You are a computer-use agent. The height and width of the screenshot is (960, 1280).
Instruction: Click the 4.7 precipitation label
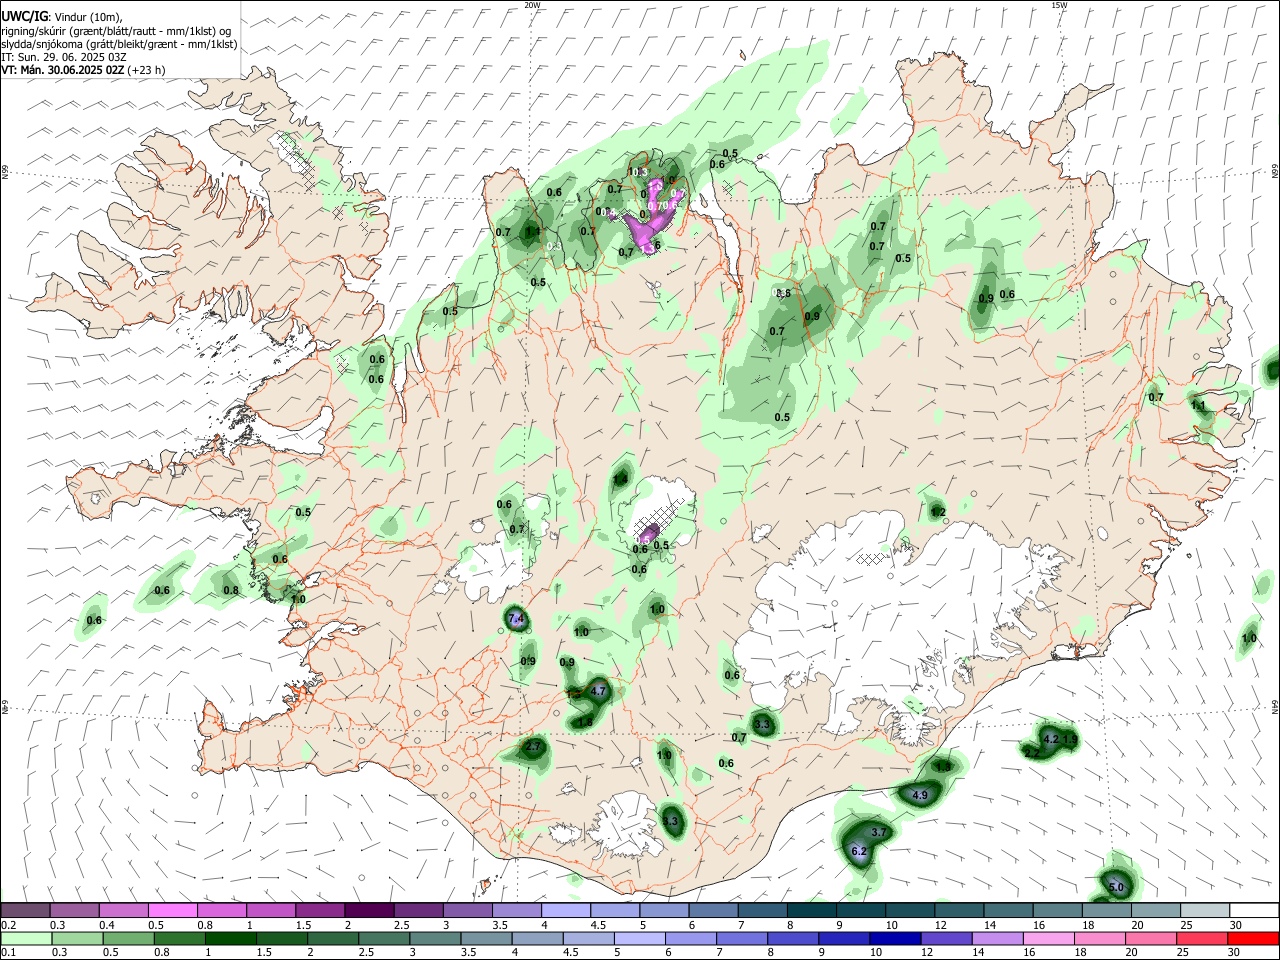[x=599, y=691]
